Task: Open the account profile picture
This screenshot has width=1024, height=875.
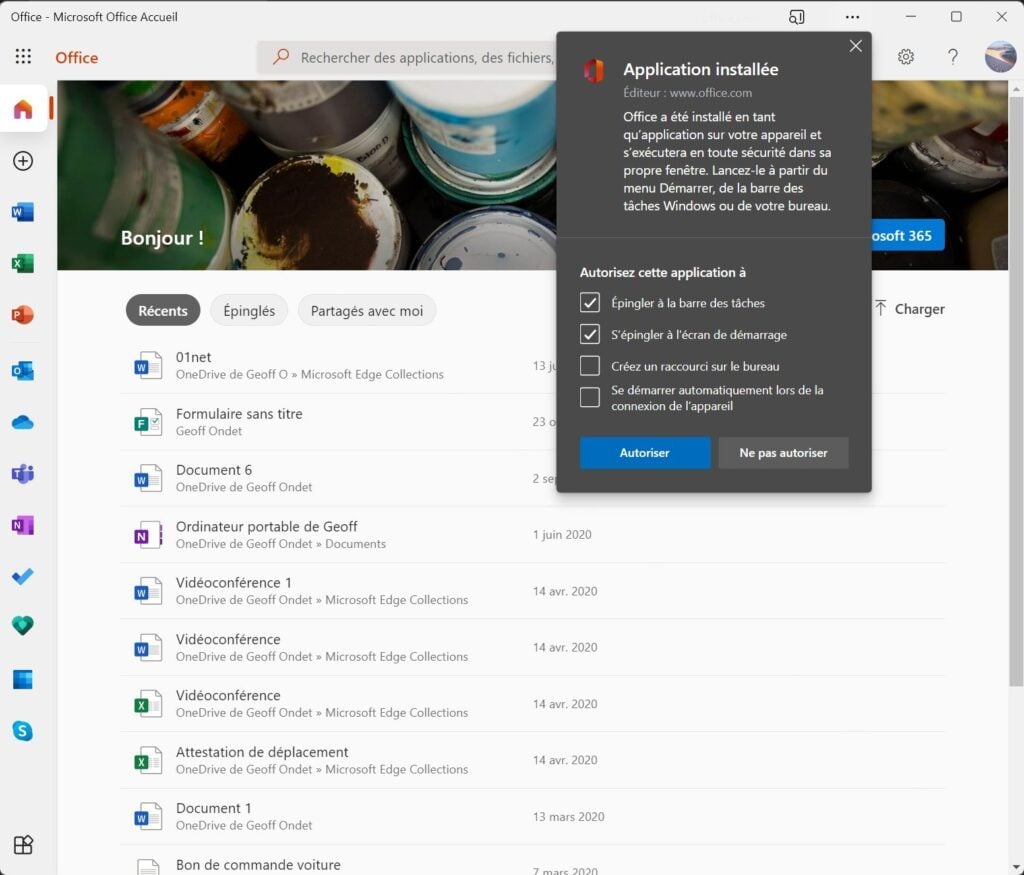Action: click(x=1000, y=57)
